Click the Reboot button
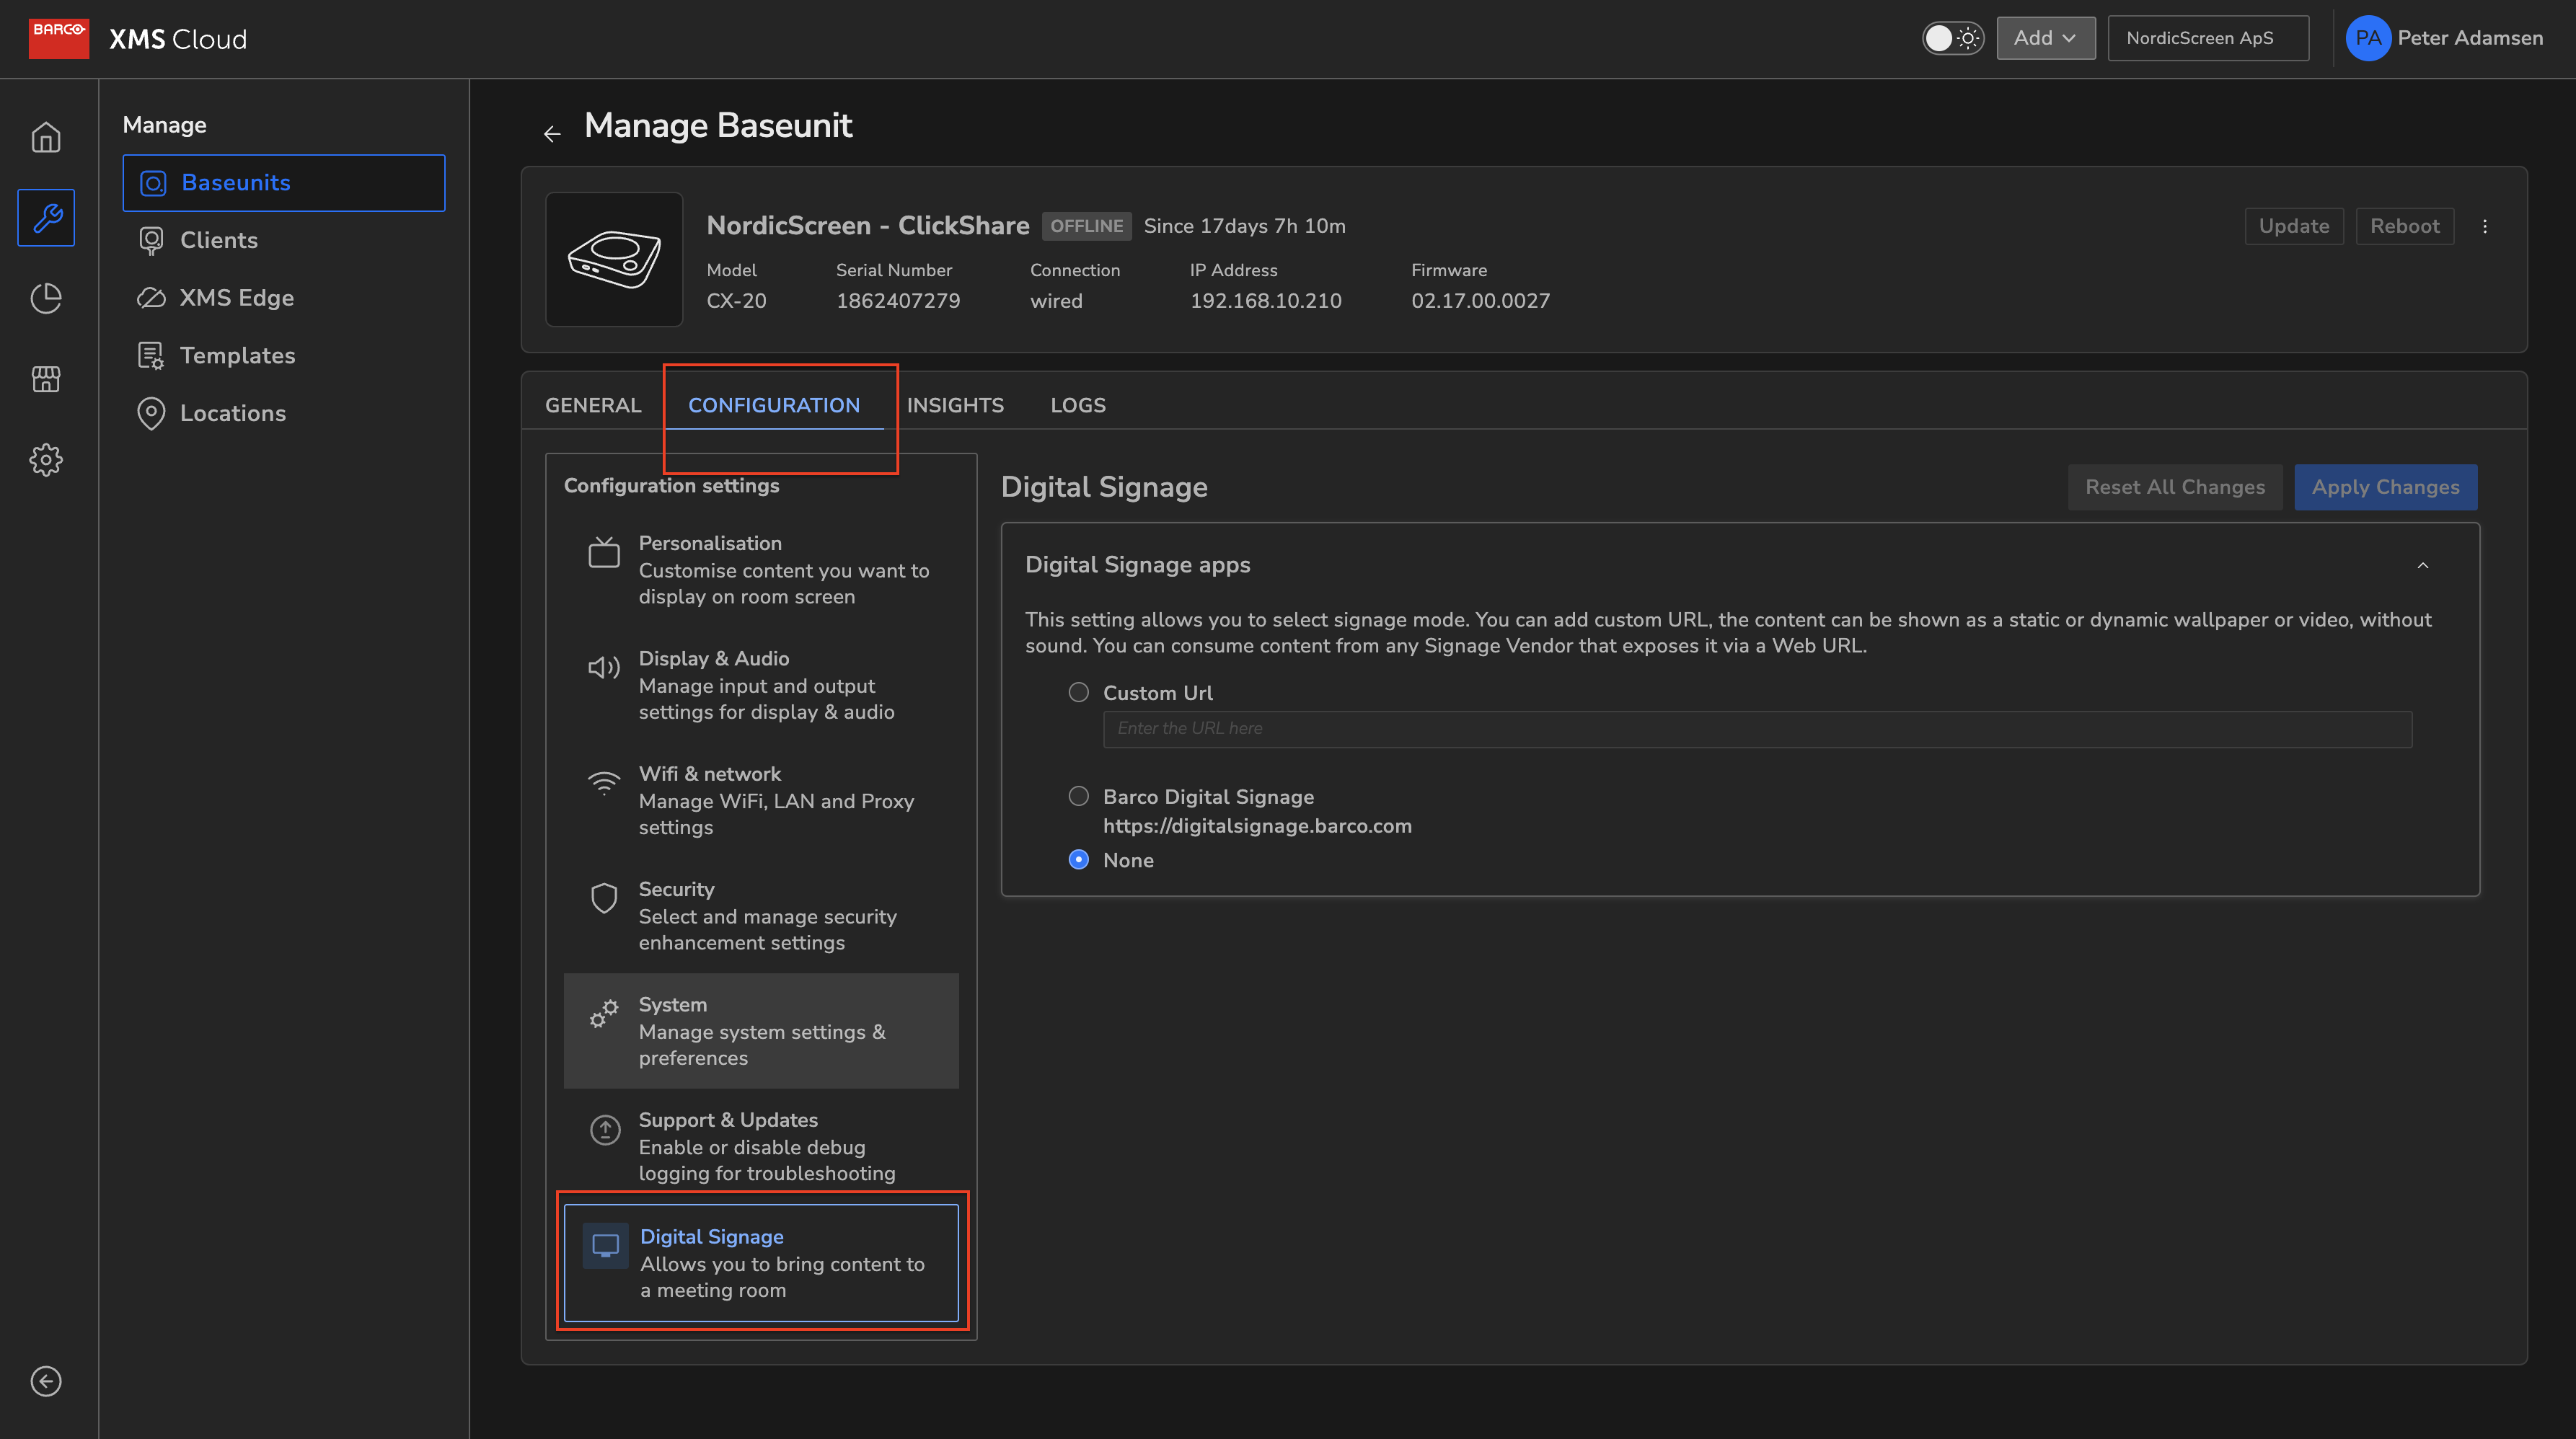 2404,226
